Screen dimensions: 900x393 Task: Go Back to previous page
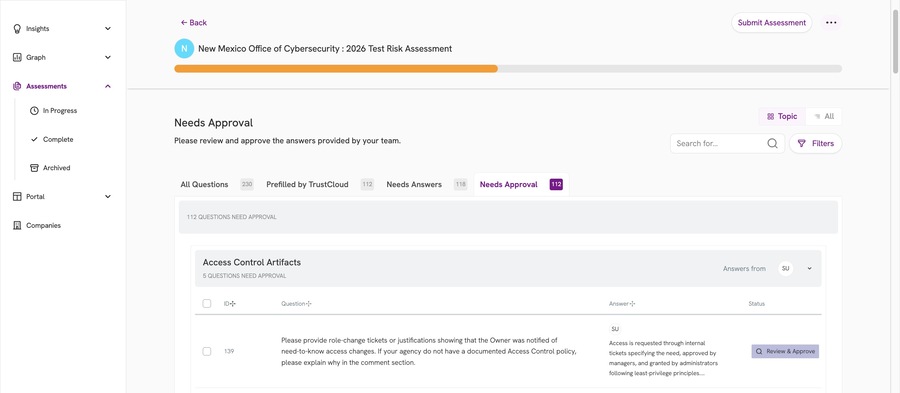[193, 23]
